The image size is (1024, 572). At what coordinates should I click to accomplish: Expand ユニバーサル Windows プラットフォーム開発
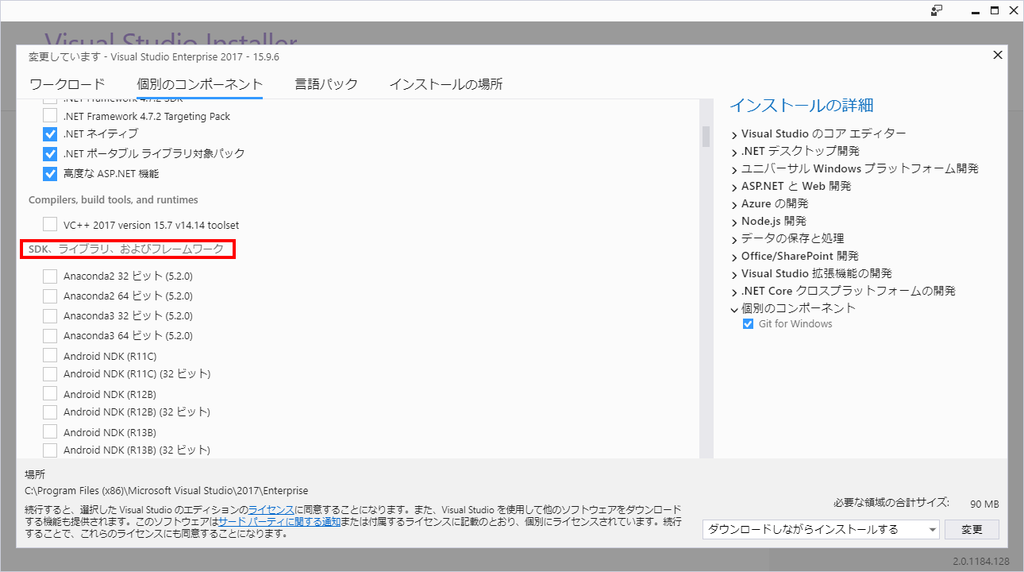coord(735,170)
